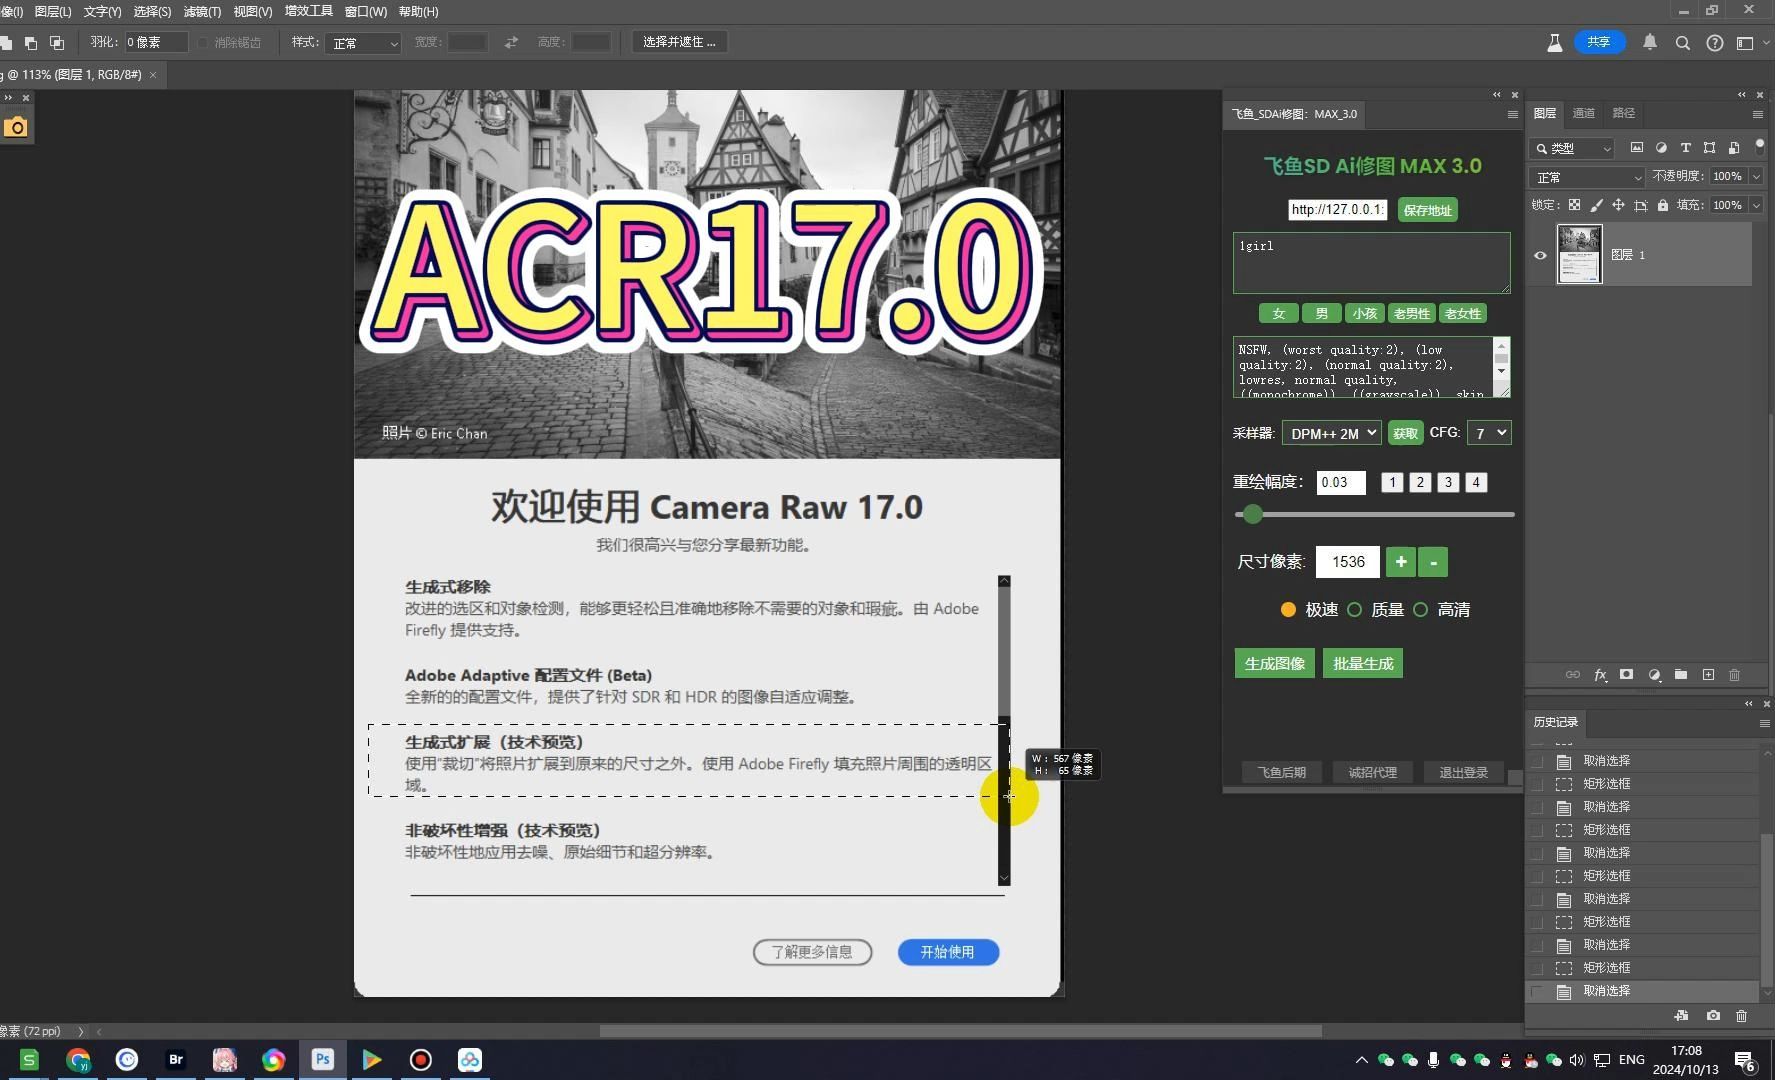Create a new layer
1775x1080 pixels.
(1709, 675)
